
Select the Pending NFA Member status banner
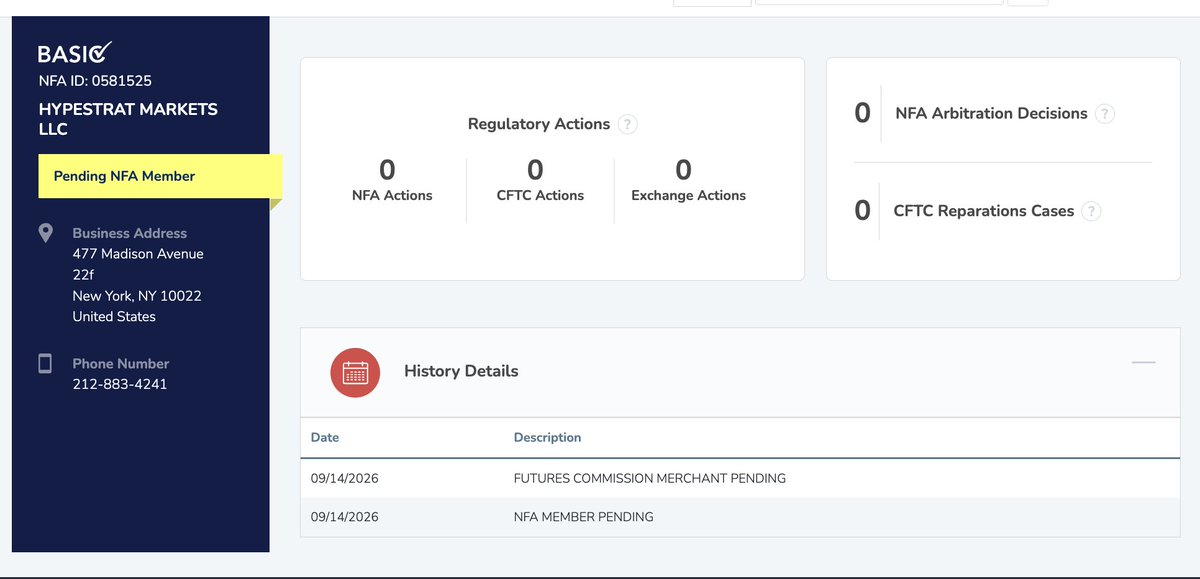[x=160, y=176]
